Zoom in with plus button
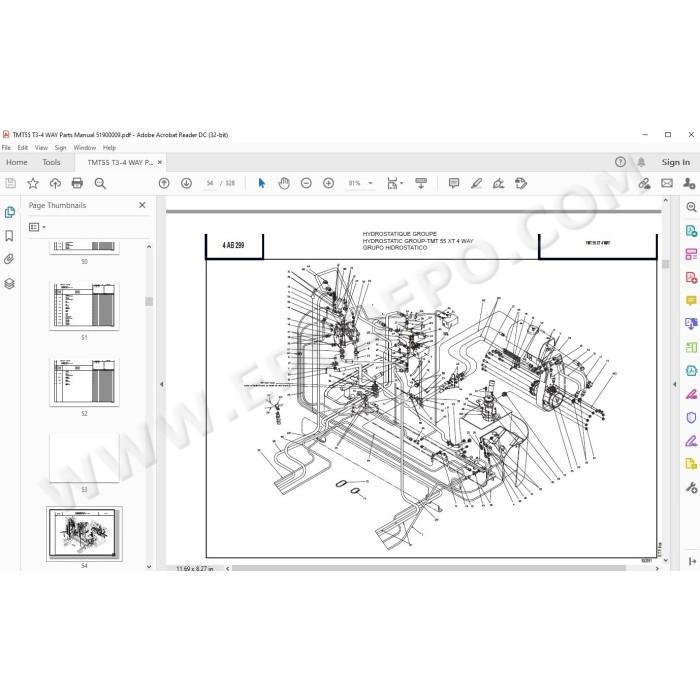 328,183
